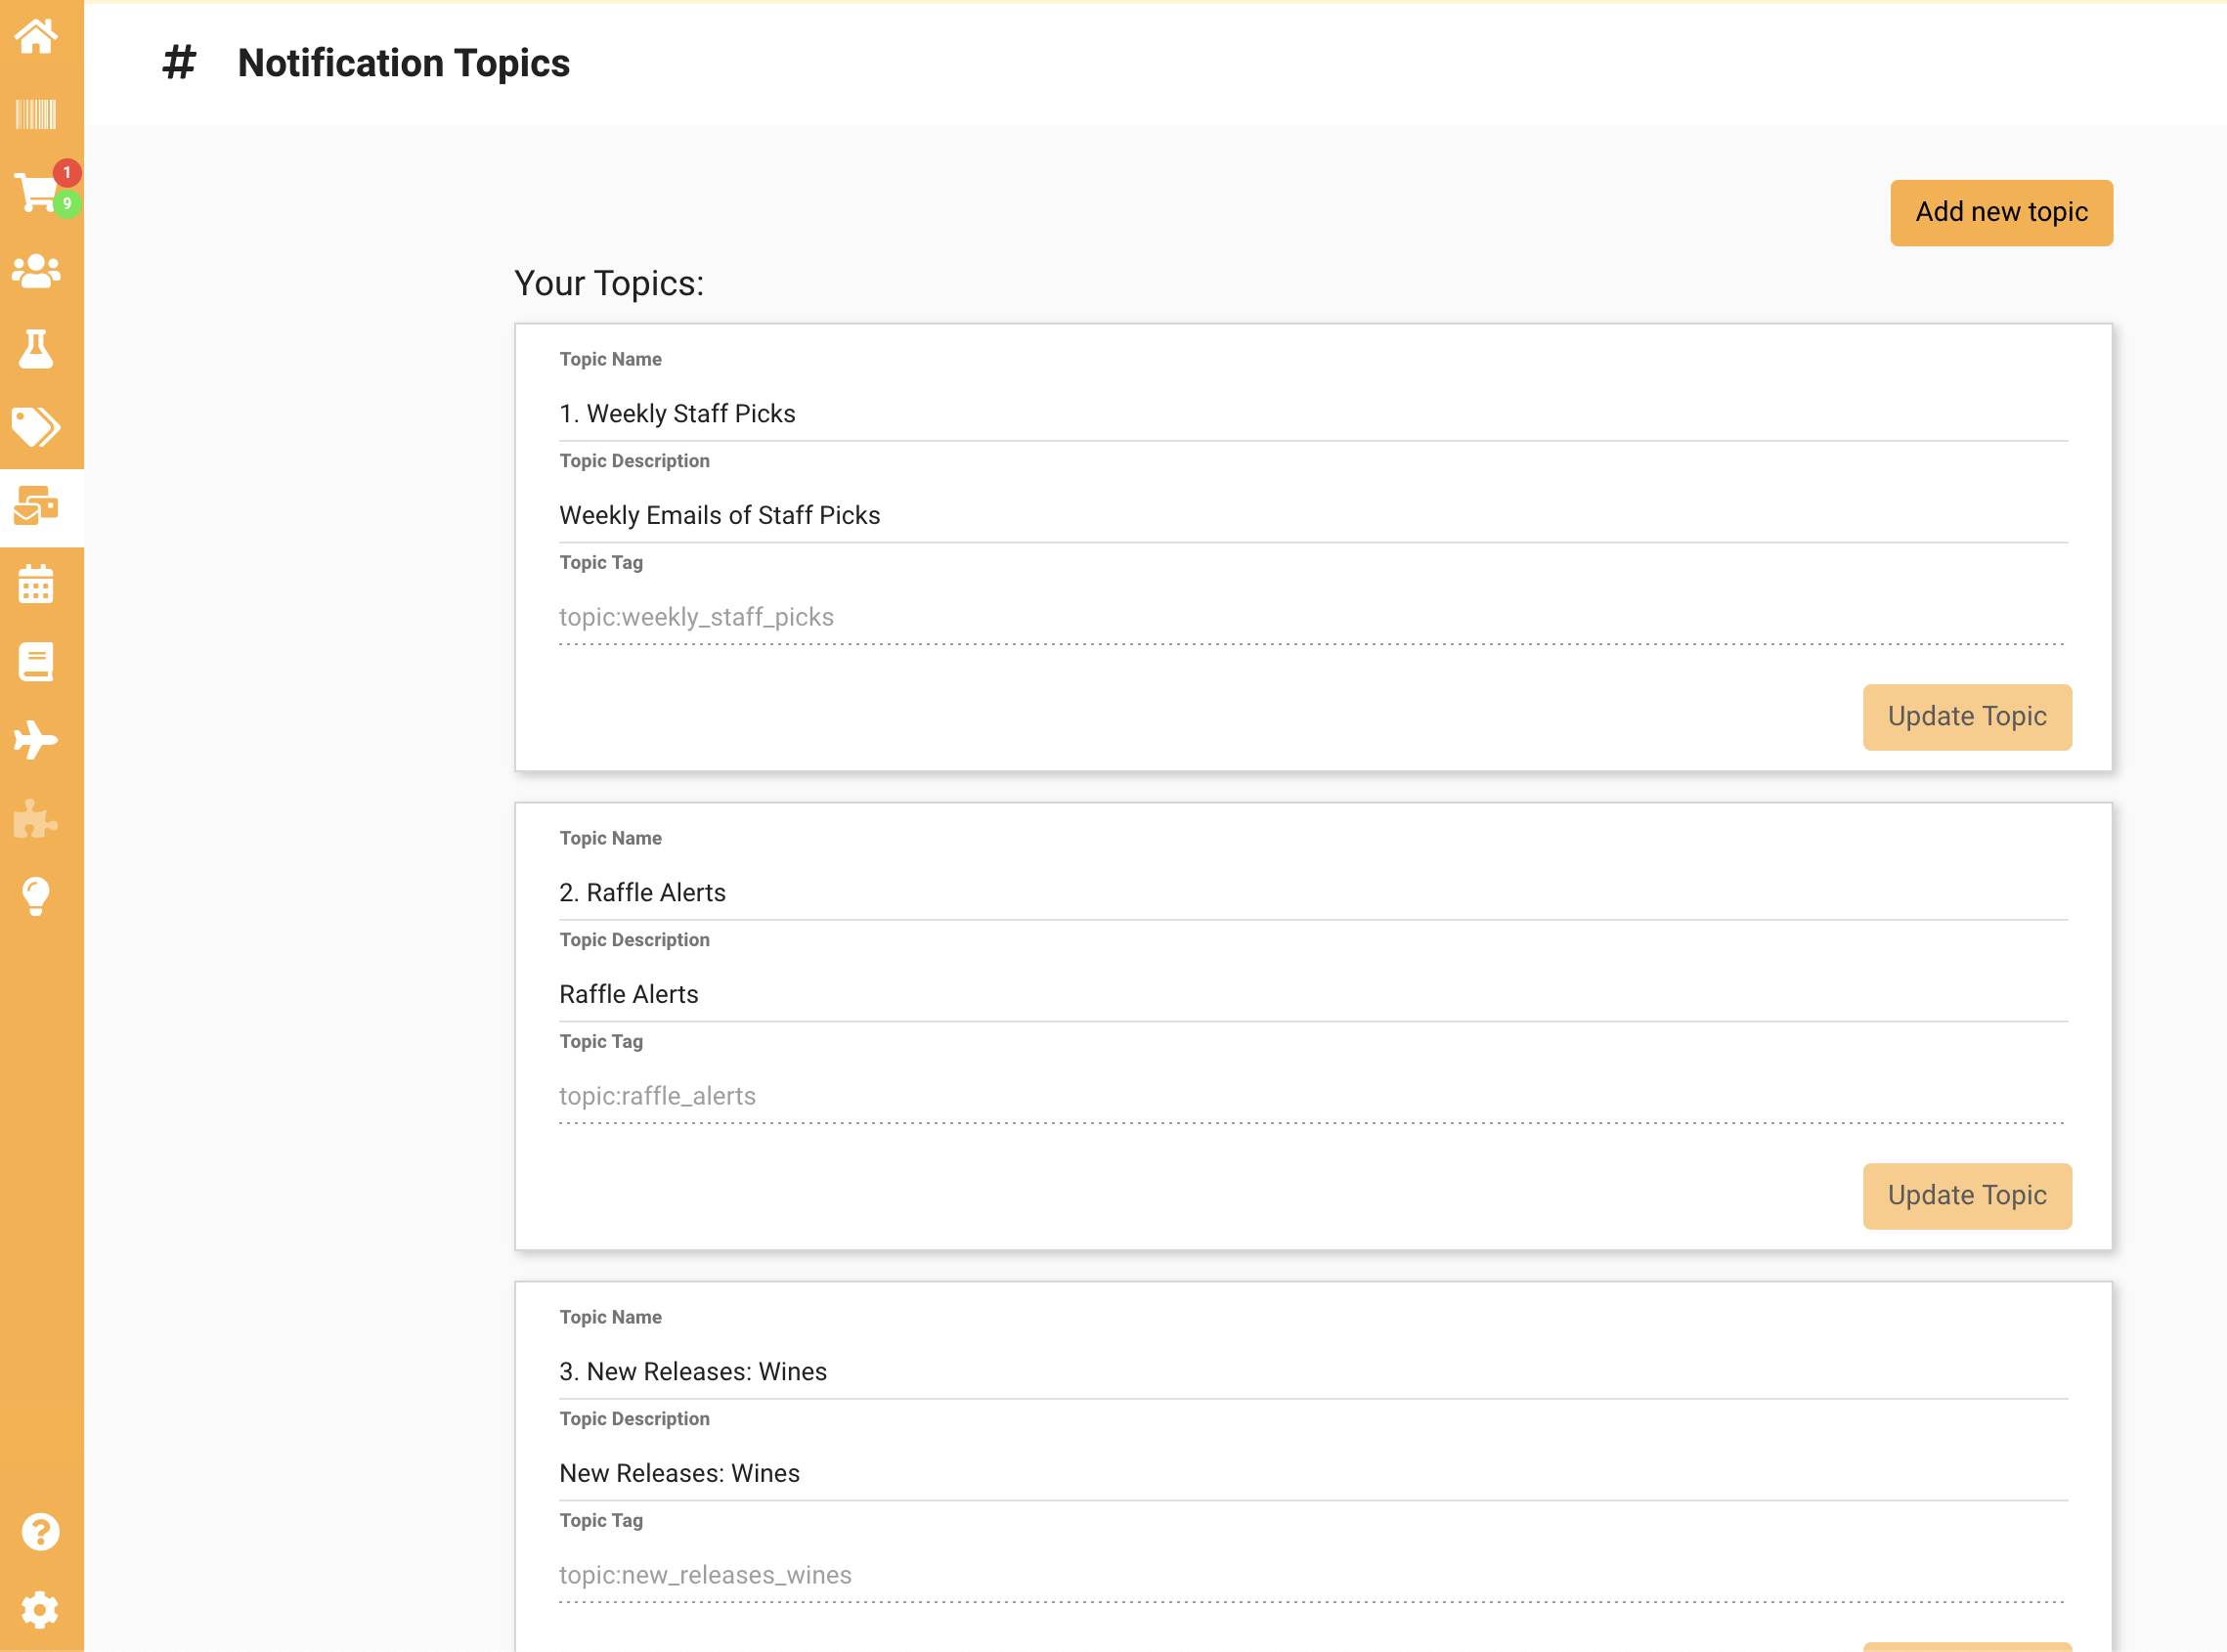Update the Weekly Staff Picks topic
The width and height of the screenshot is (2227, 1652).
[1966, 717]
